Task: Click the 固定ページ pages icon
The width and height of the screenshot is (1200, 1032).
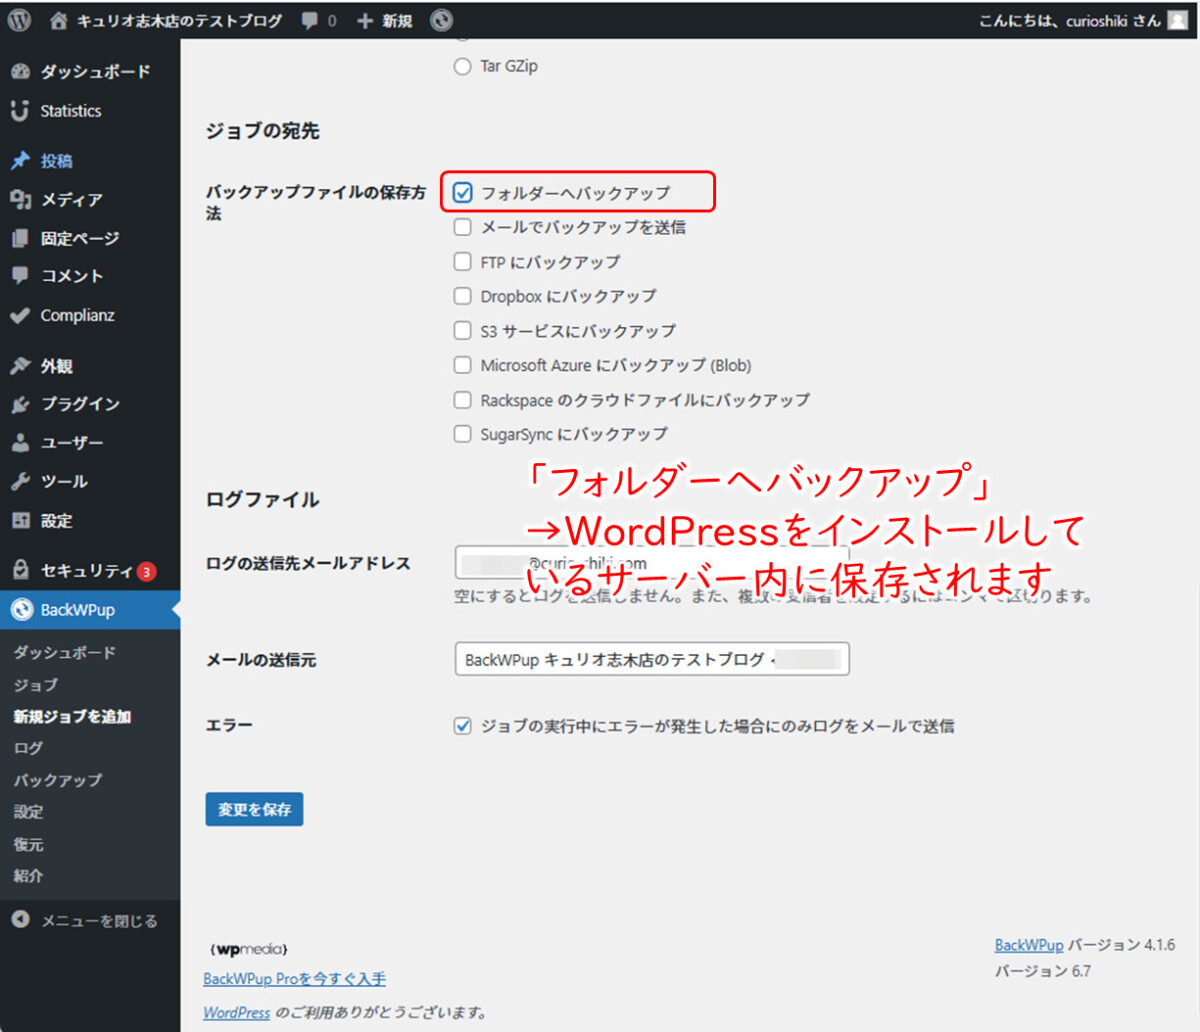Action: click(20, 238)
